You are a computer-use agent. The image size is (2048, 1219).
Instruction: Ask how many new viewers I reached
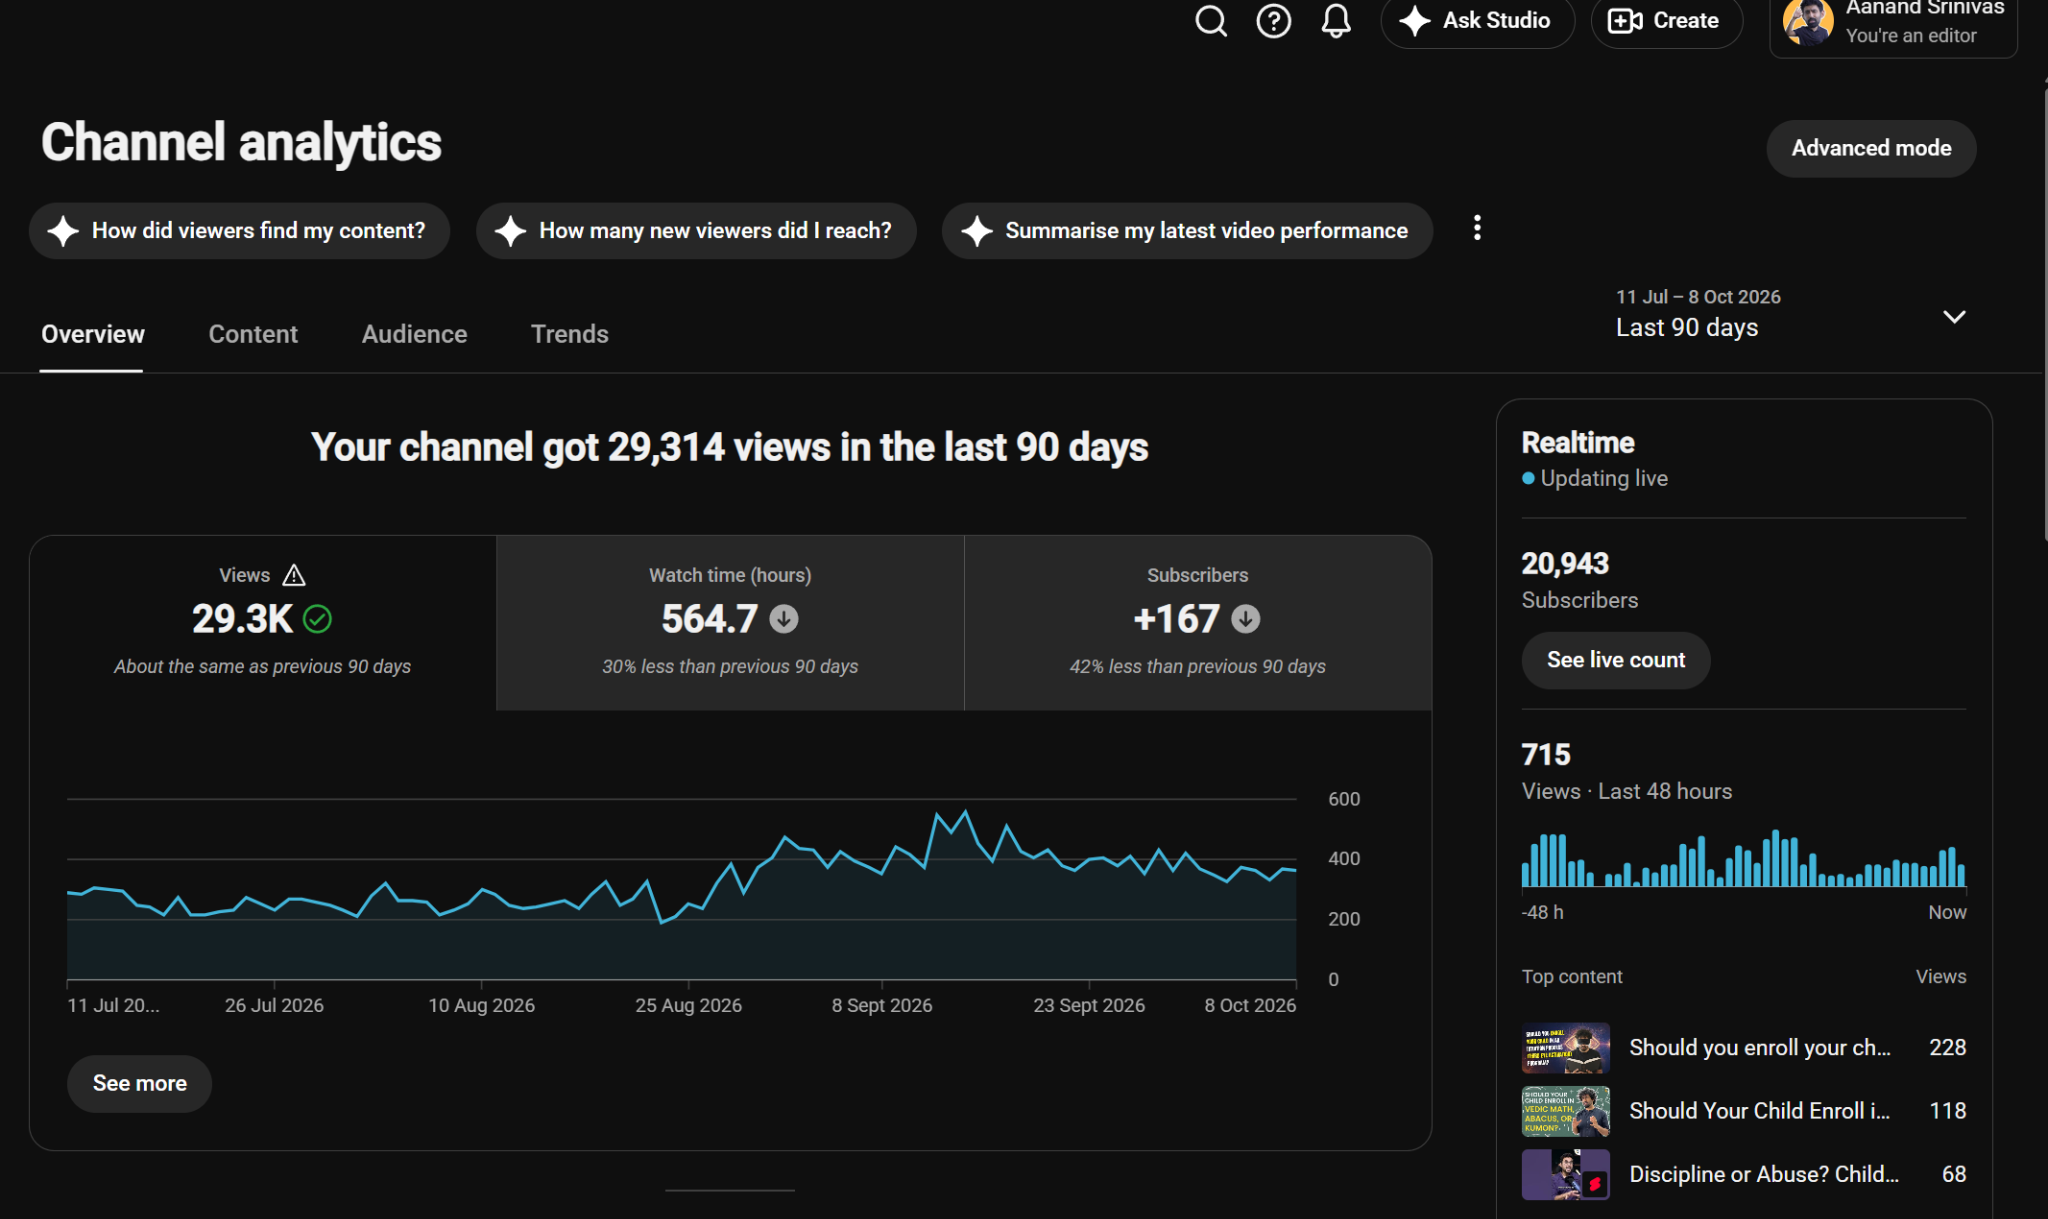pos(696,231)
